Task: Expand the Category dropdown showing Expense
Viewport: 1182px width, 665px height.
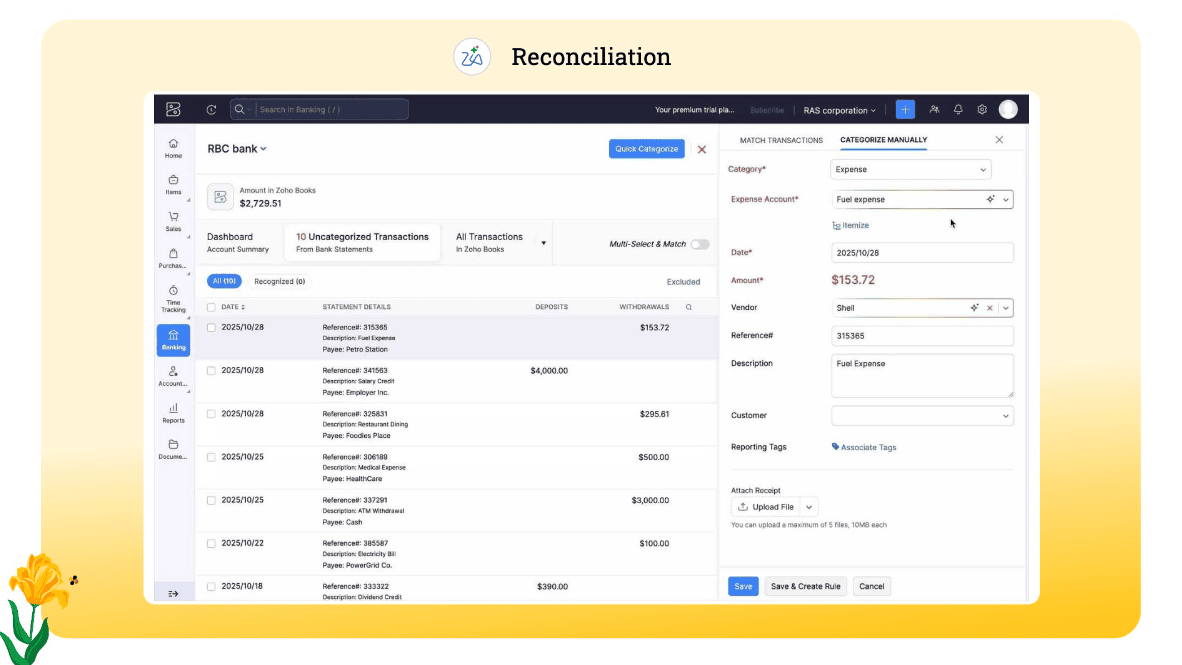Action: coord(910,170)
